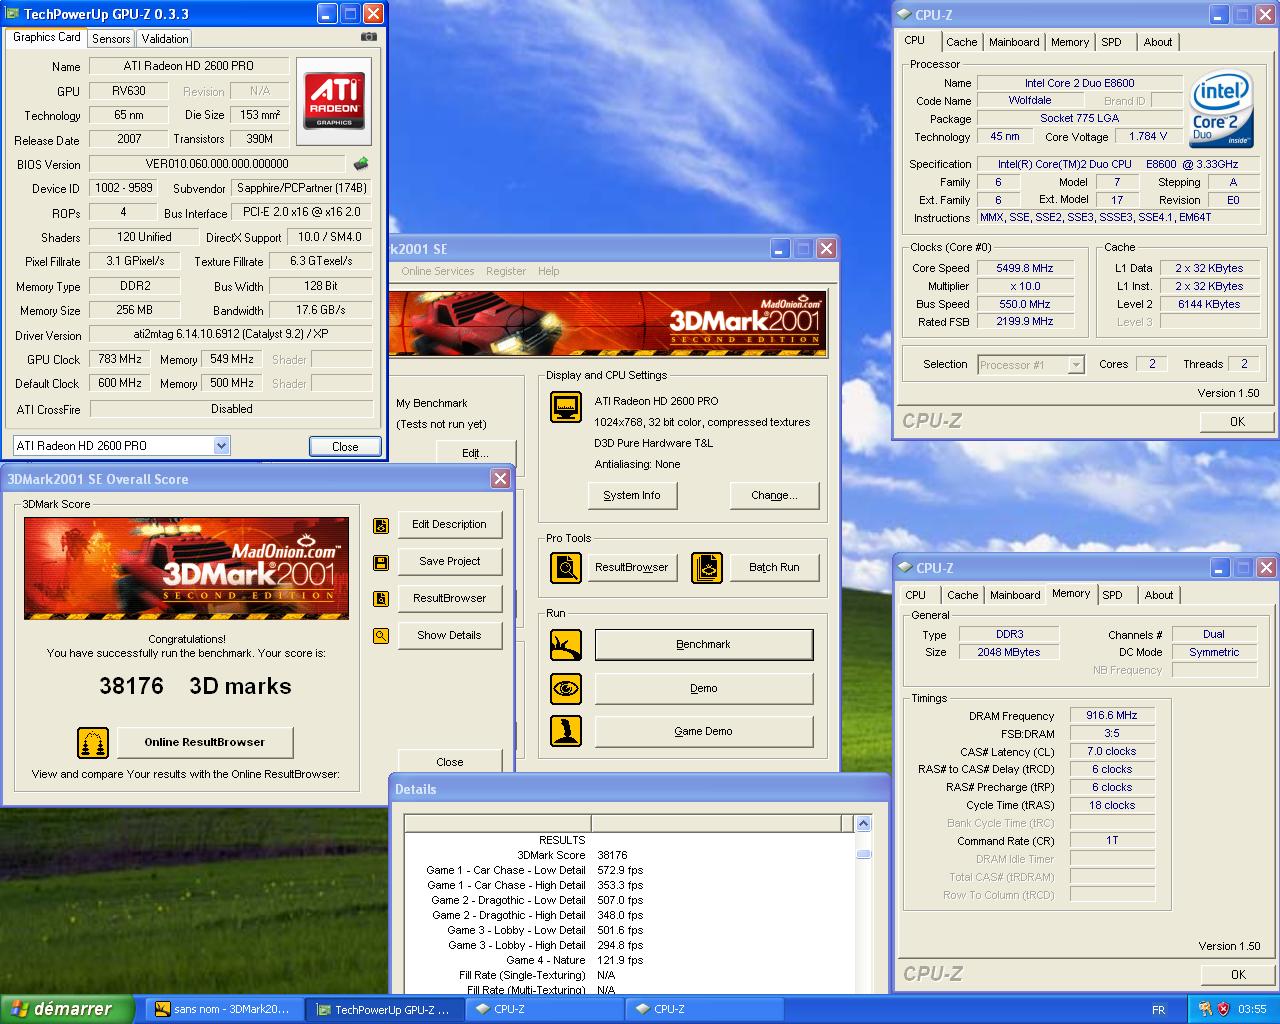Click the taskbar clock showing 03:55
The width and height of the screenshot is (1280, 1024).
(1252, 1010)
